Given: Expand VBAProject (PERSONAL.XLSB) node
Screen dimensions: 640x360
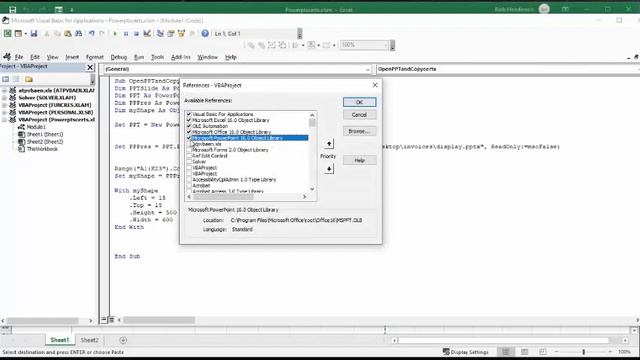Looking at the screenshot, I should [4, 112].
